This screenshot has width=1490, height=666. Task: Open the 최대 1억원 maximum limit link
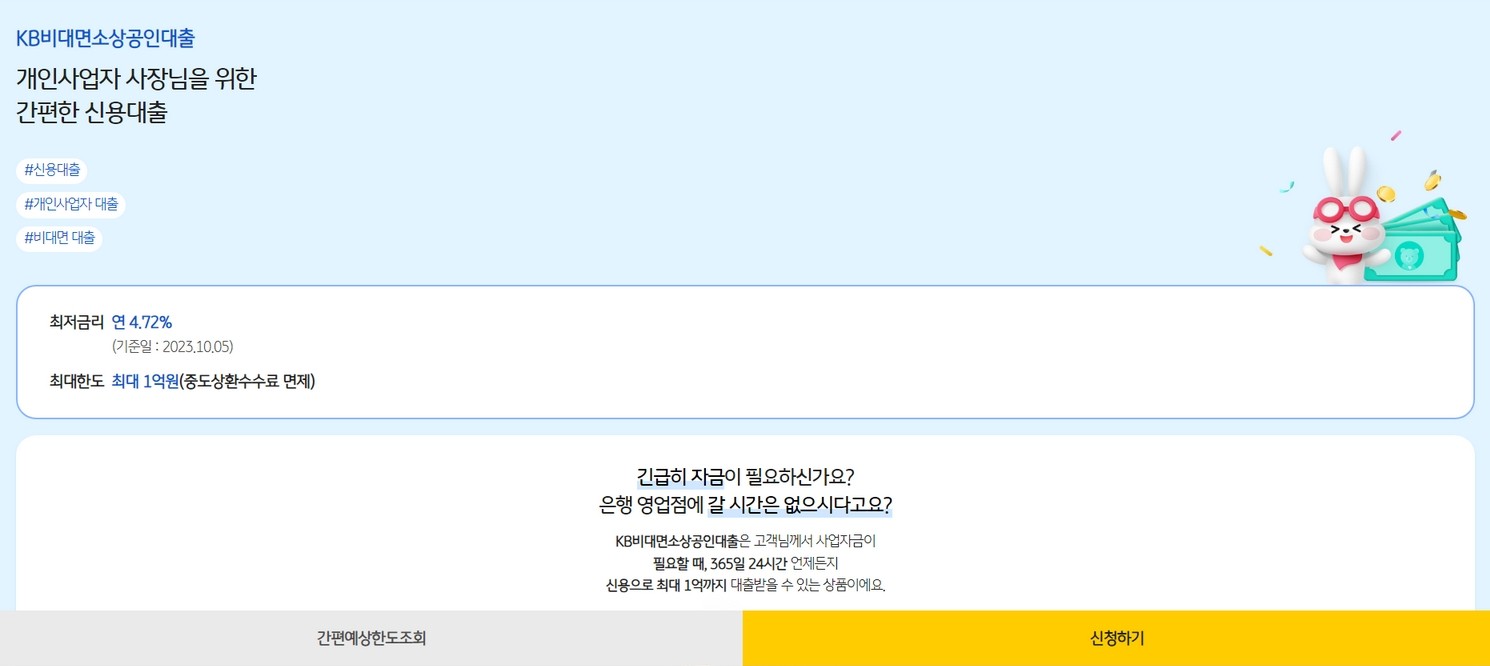(144, 381)
